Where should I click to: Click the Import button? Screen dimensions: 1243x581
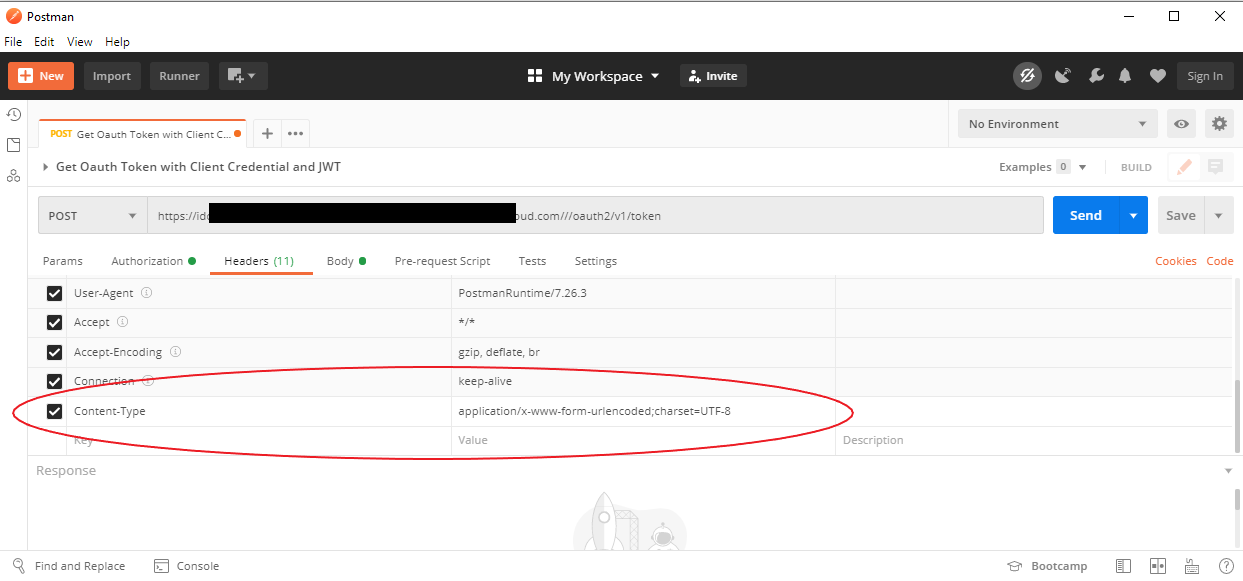[x=112, y=76]
